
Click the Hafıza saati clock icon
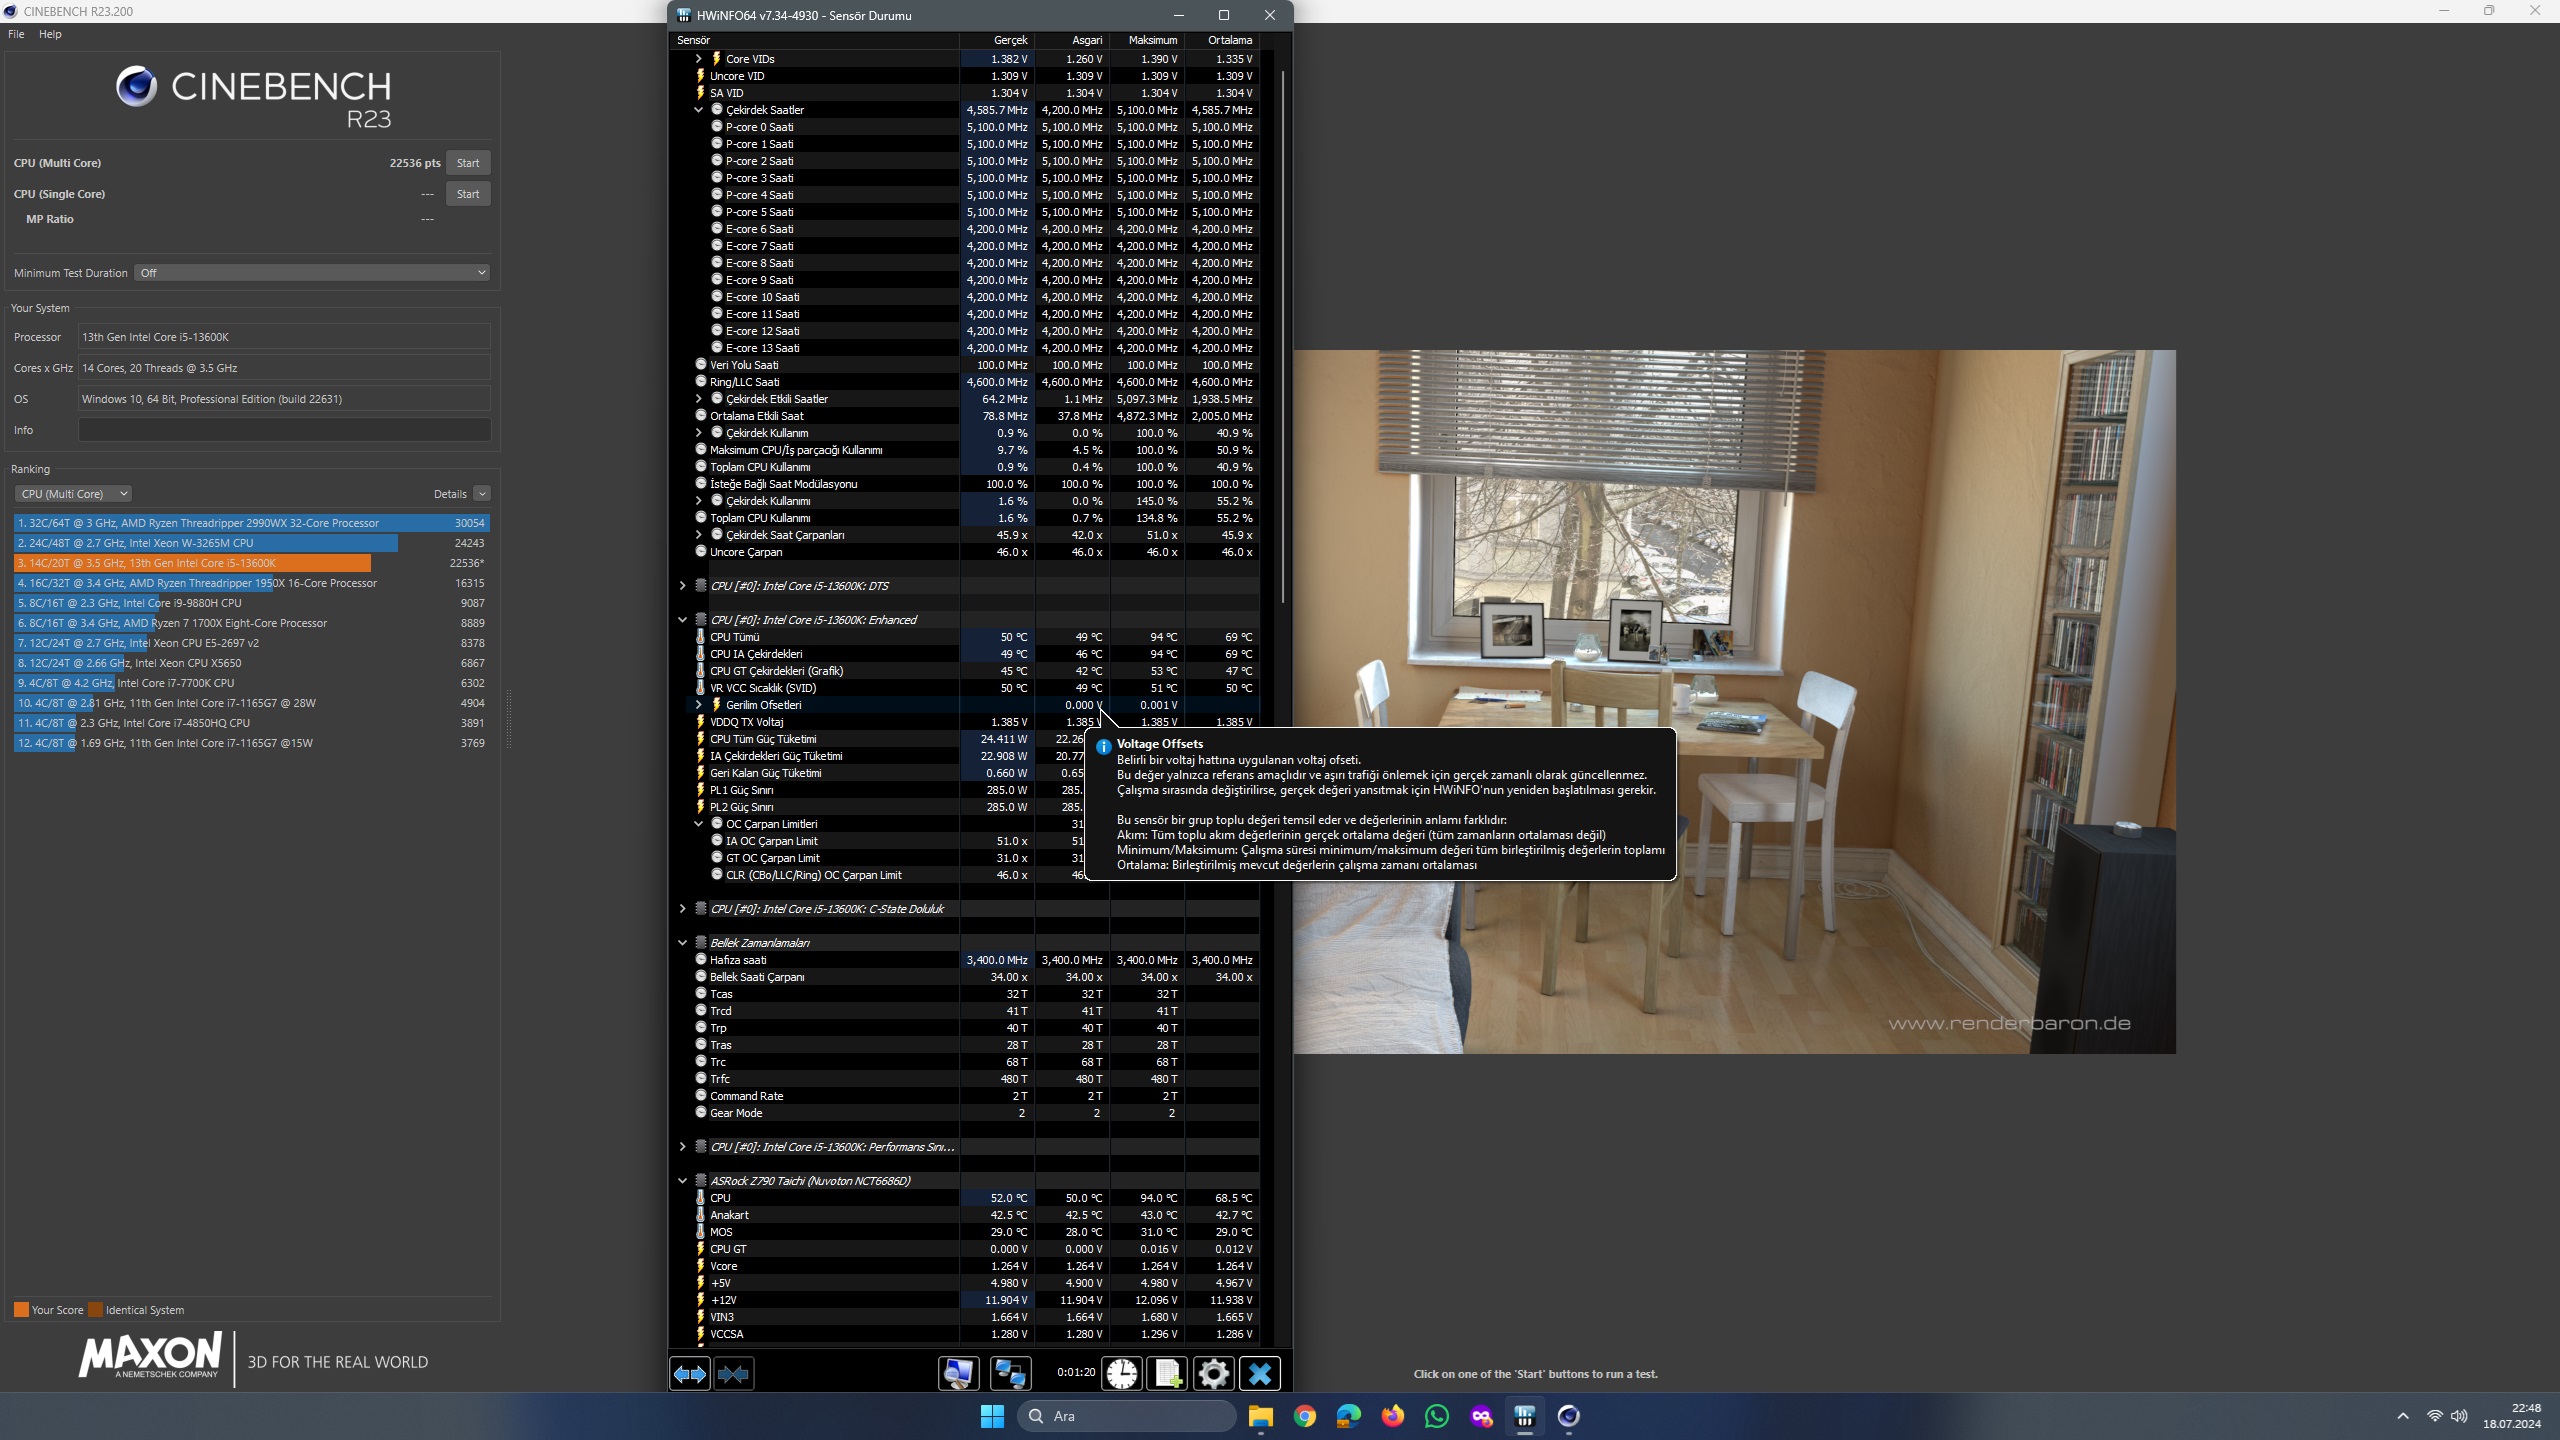700,960
